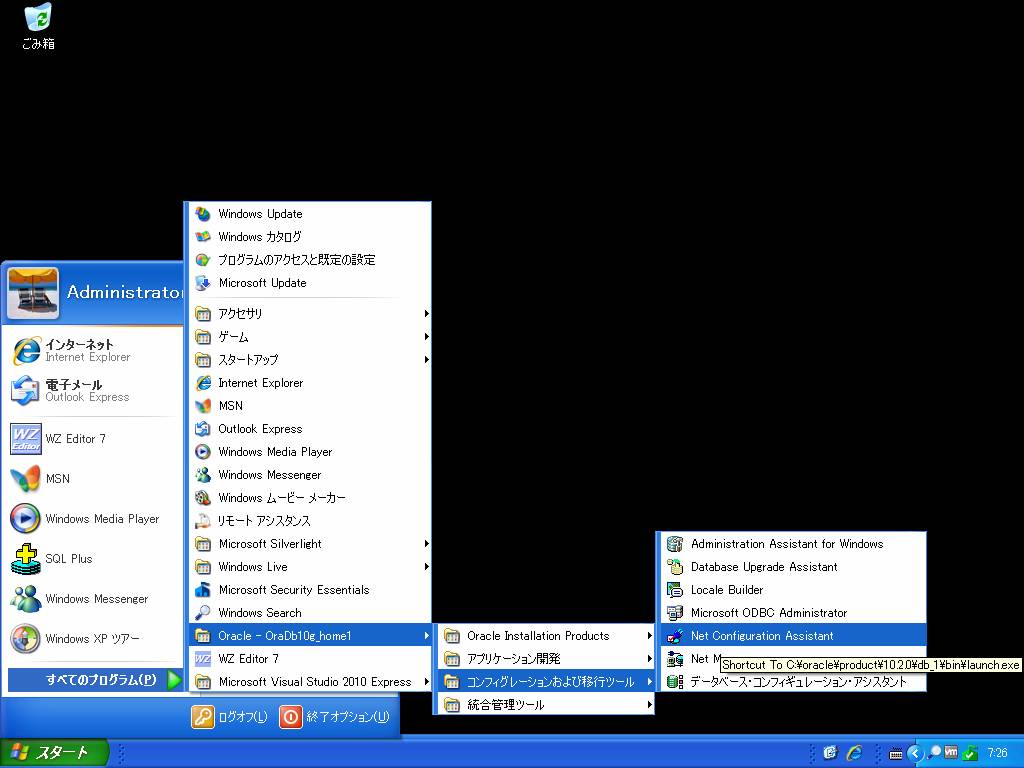Click the MSN butterfly icon in All Programs list
The width and height of the screenshot is (1024, 768).
point(203,406)
